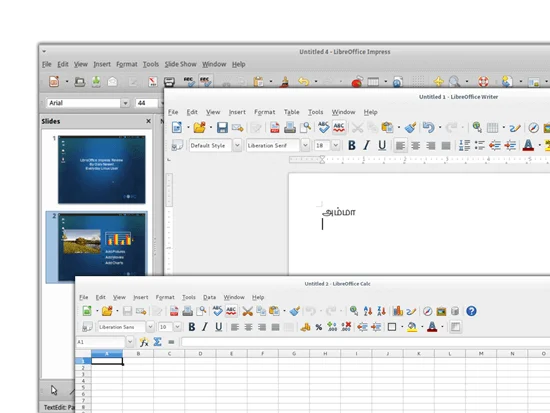Toggle Italic in Calc formatting toolbar
The width and height of the screenshot is (550, 413).
coord(205,327)
